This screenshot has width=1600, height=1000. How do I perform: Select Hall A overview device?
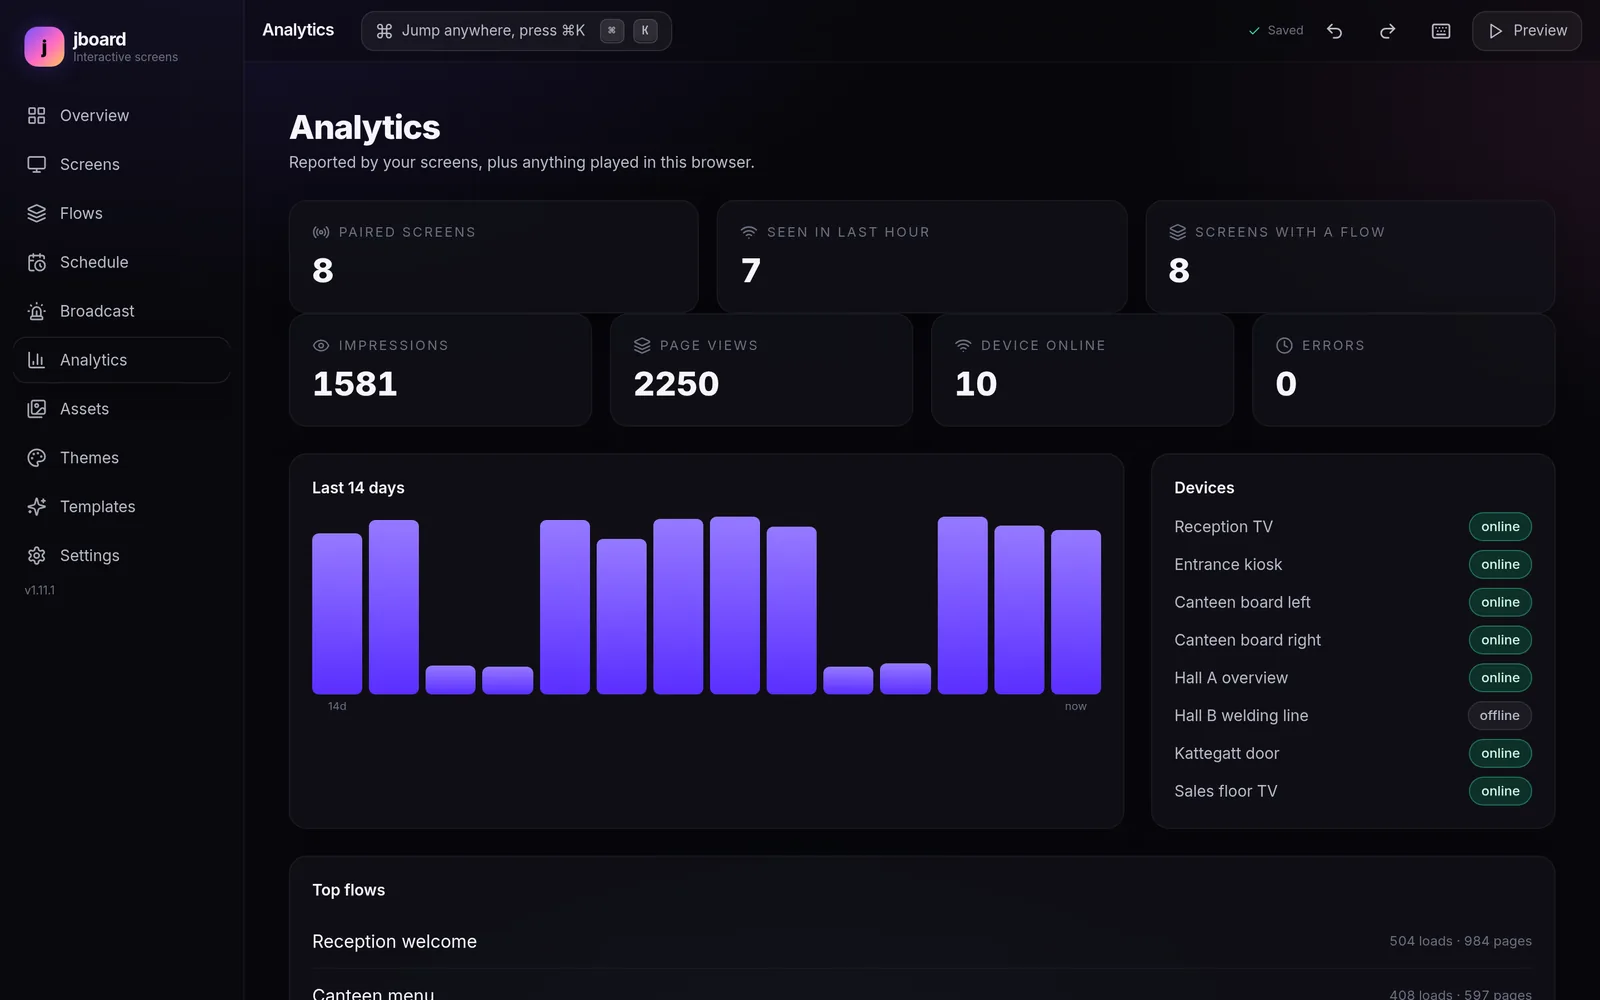tap(1353, 678)
